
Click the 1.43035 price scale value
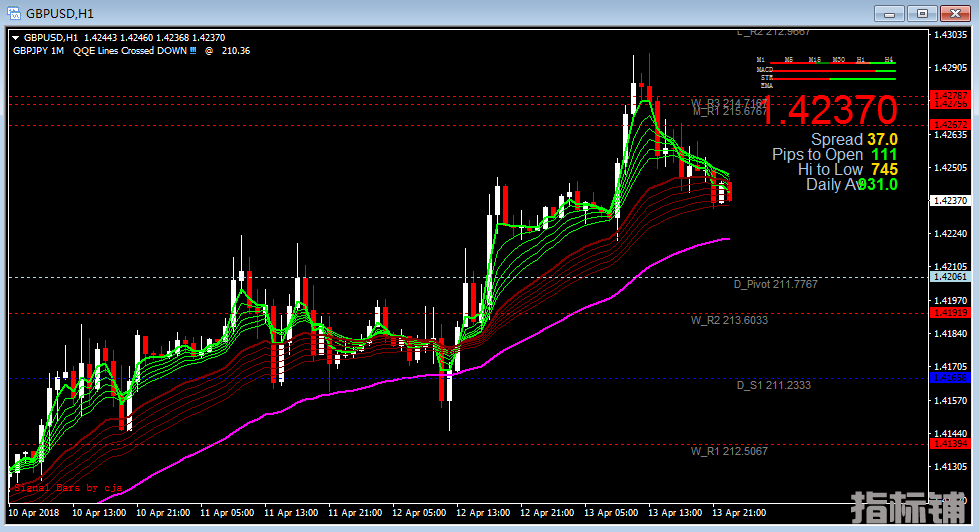click(x=950, y=34)
